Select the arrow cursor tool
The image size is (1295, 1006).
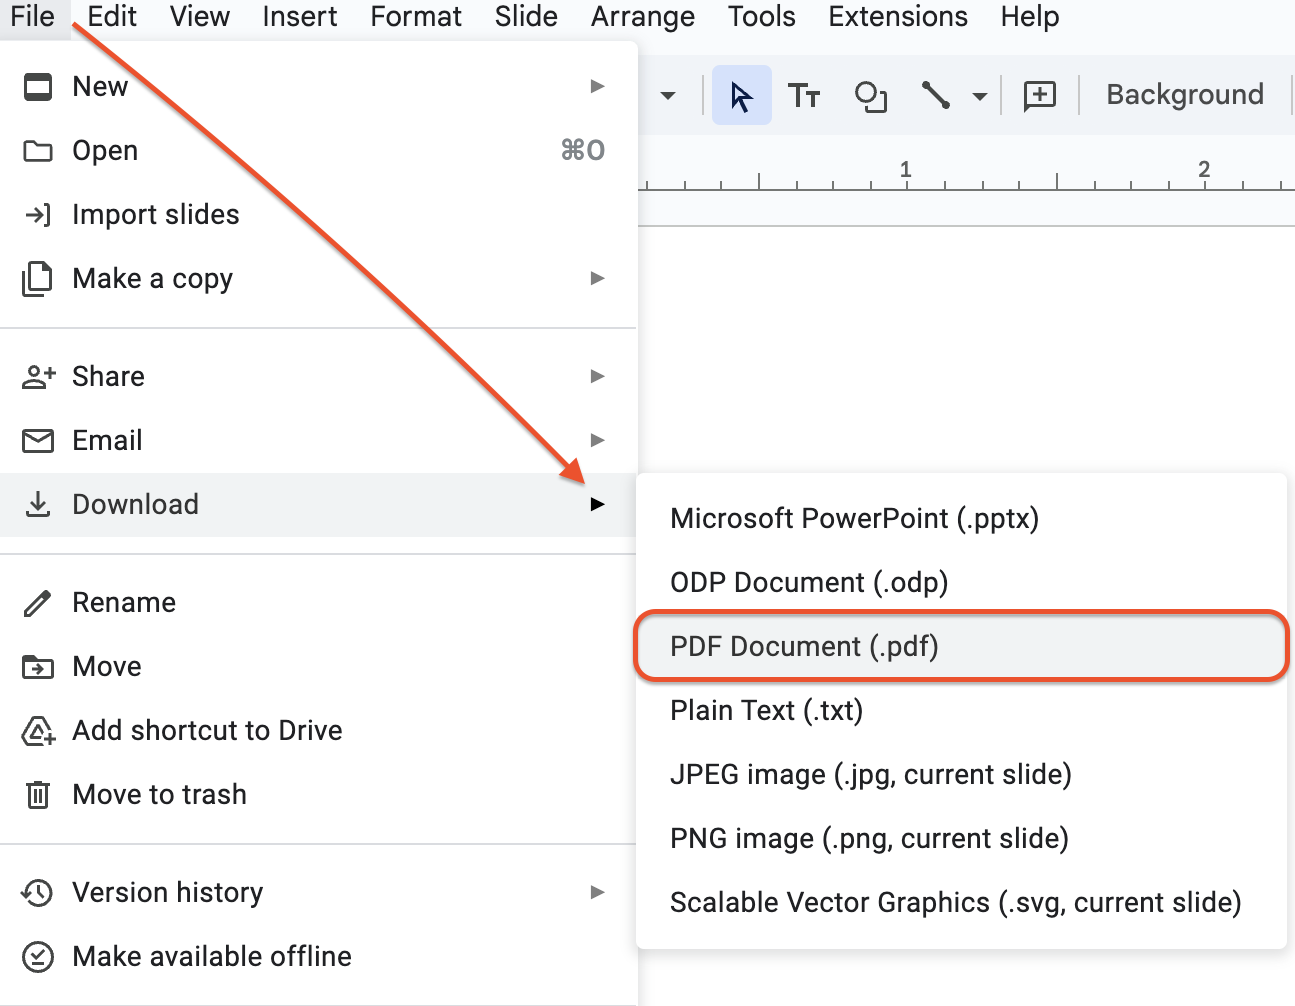pos(741,95)
